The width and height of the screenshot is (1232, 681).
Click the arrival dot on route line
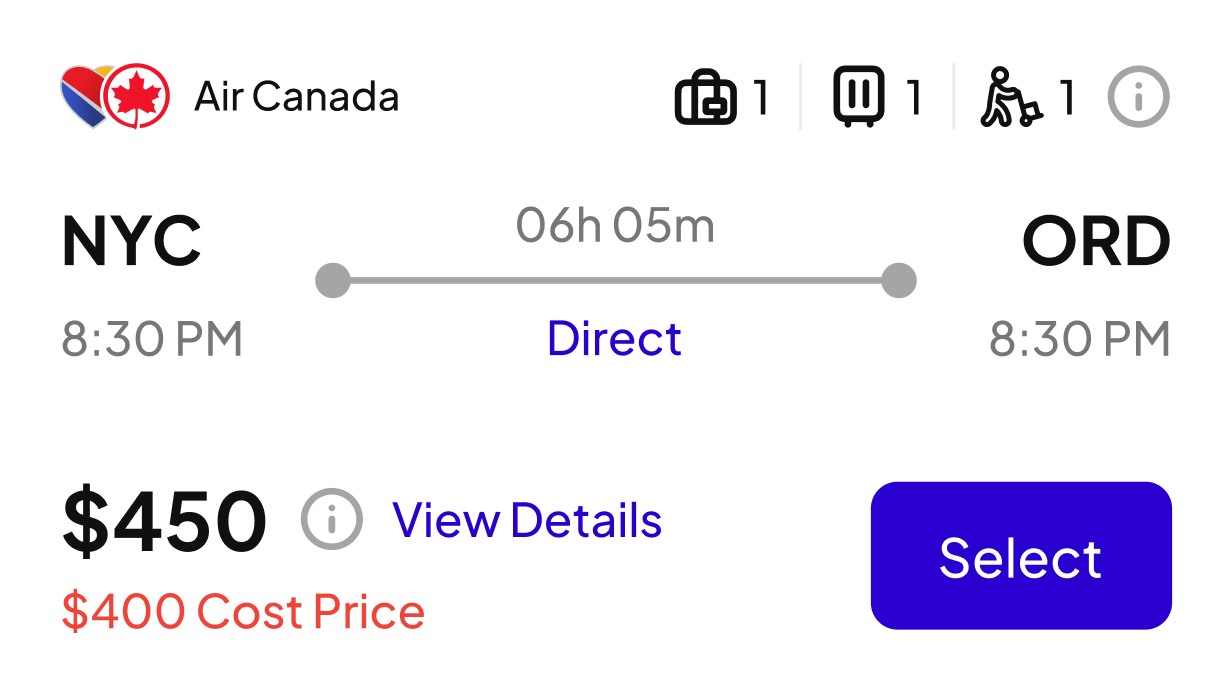coord(899,280)
